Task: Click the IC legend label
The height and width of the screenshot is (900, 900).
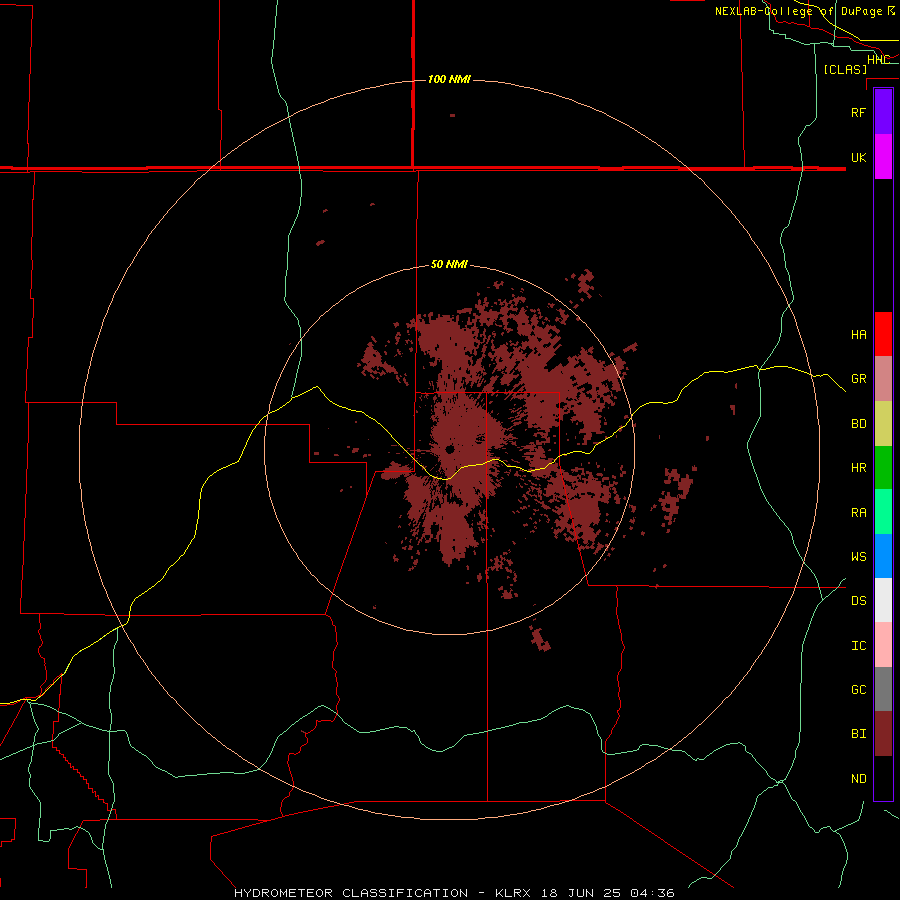Action: click(858, 645)
